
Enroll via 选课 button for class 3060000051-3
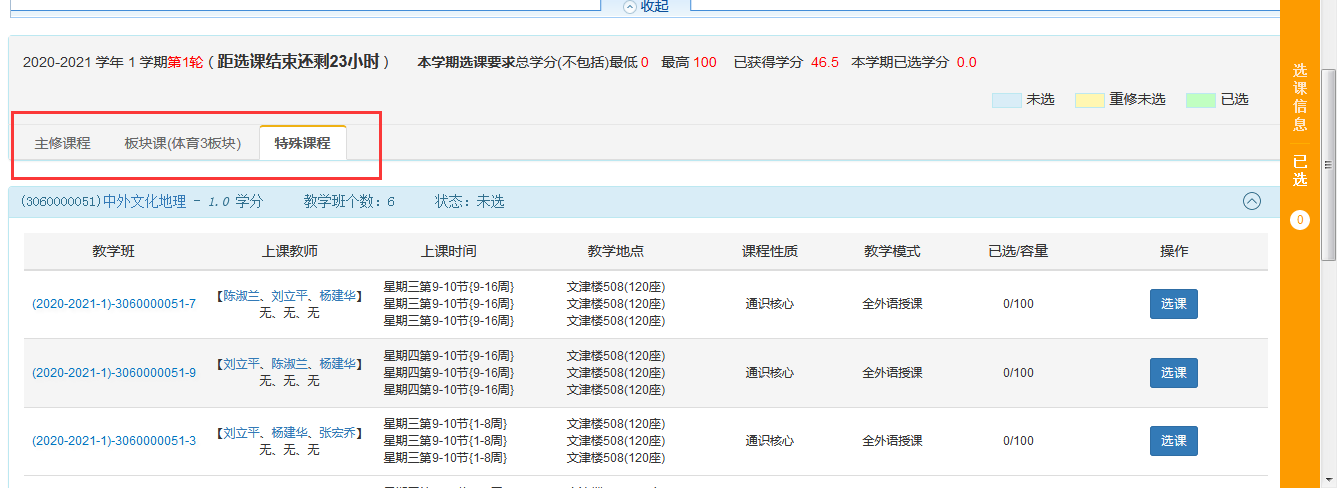[x=1173, y=441]
